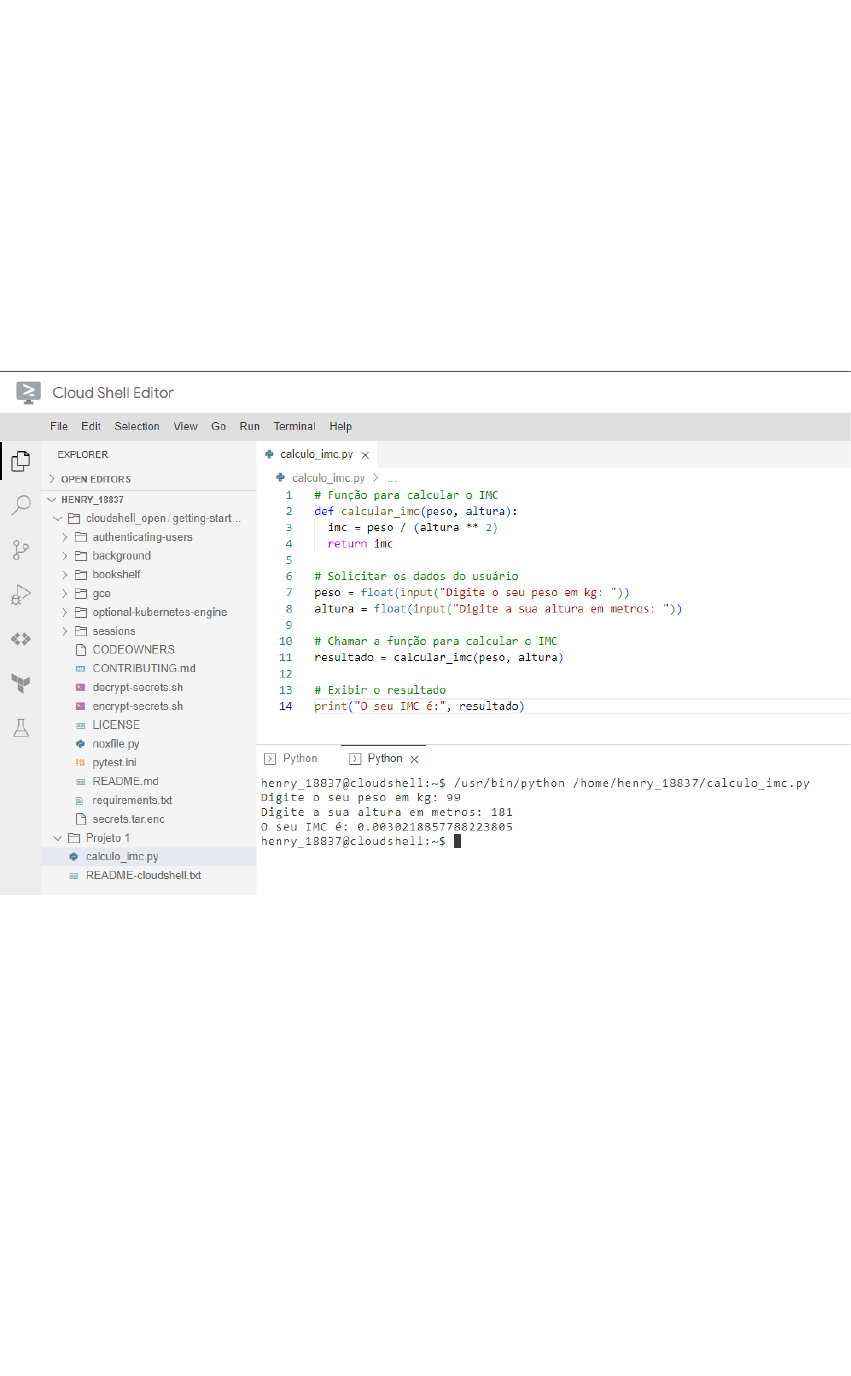Image resolution: width=851 pixels, height=1376 pixels.
Task: Close the calculo_imc.py editor tab
Action: pos(365,455)
